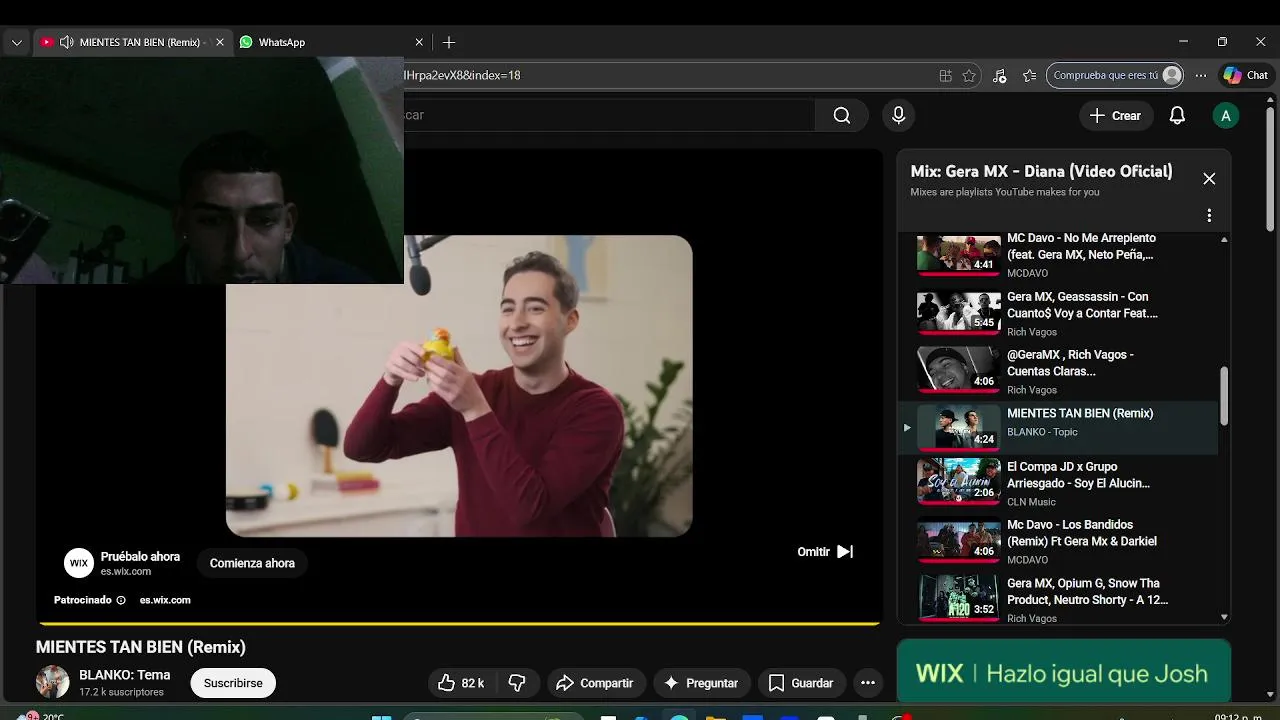Viewport: 1280px width, 720px height.
Task: Open the Edge apps icon in address bar
Action: [x=945, y=75]
